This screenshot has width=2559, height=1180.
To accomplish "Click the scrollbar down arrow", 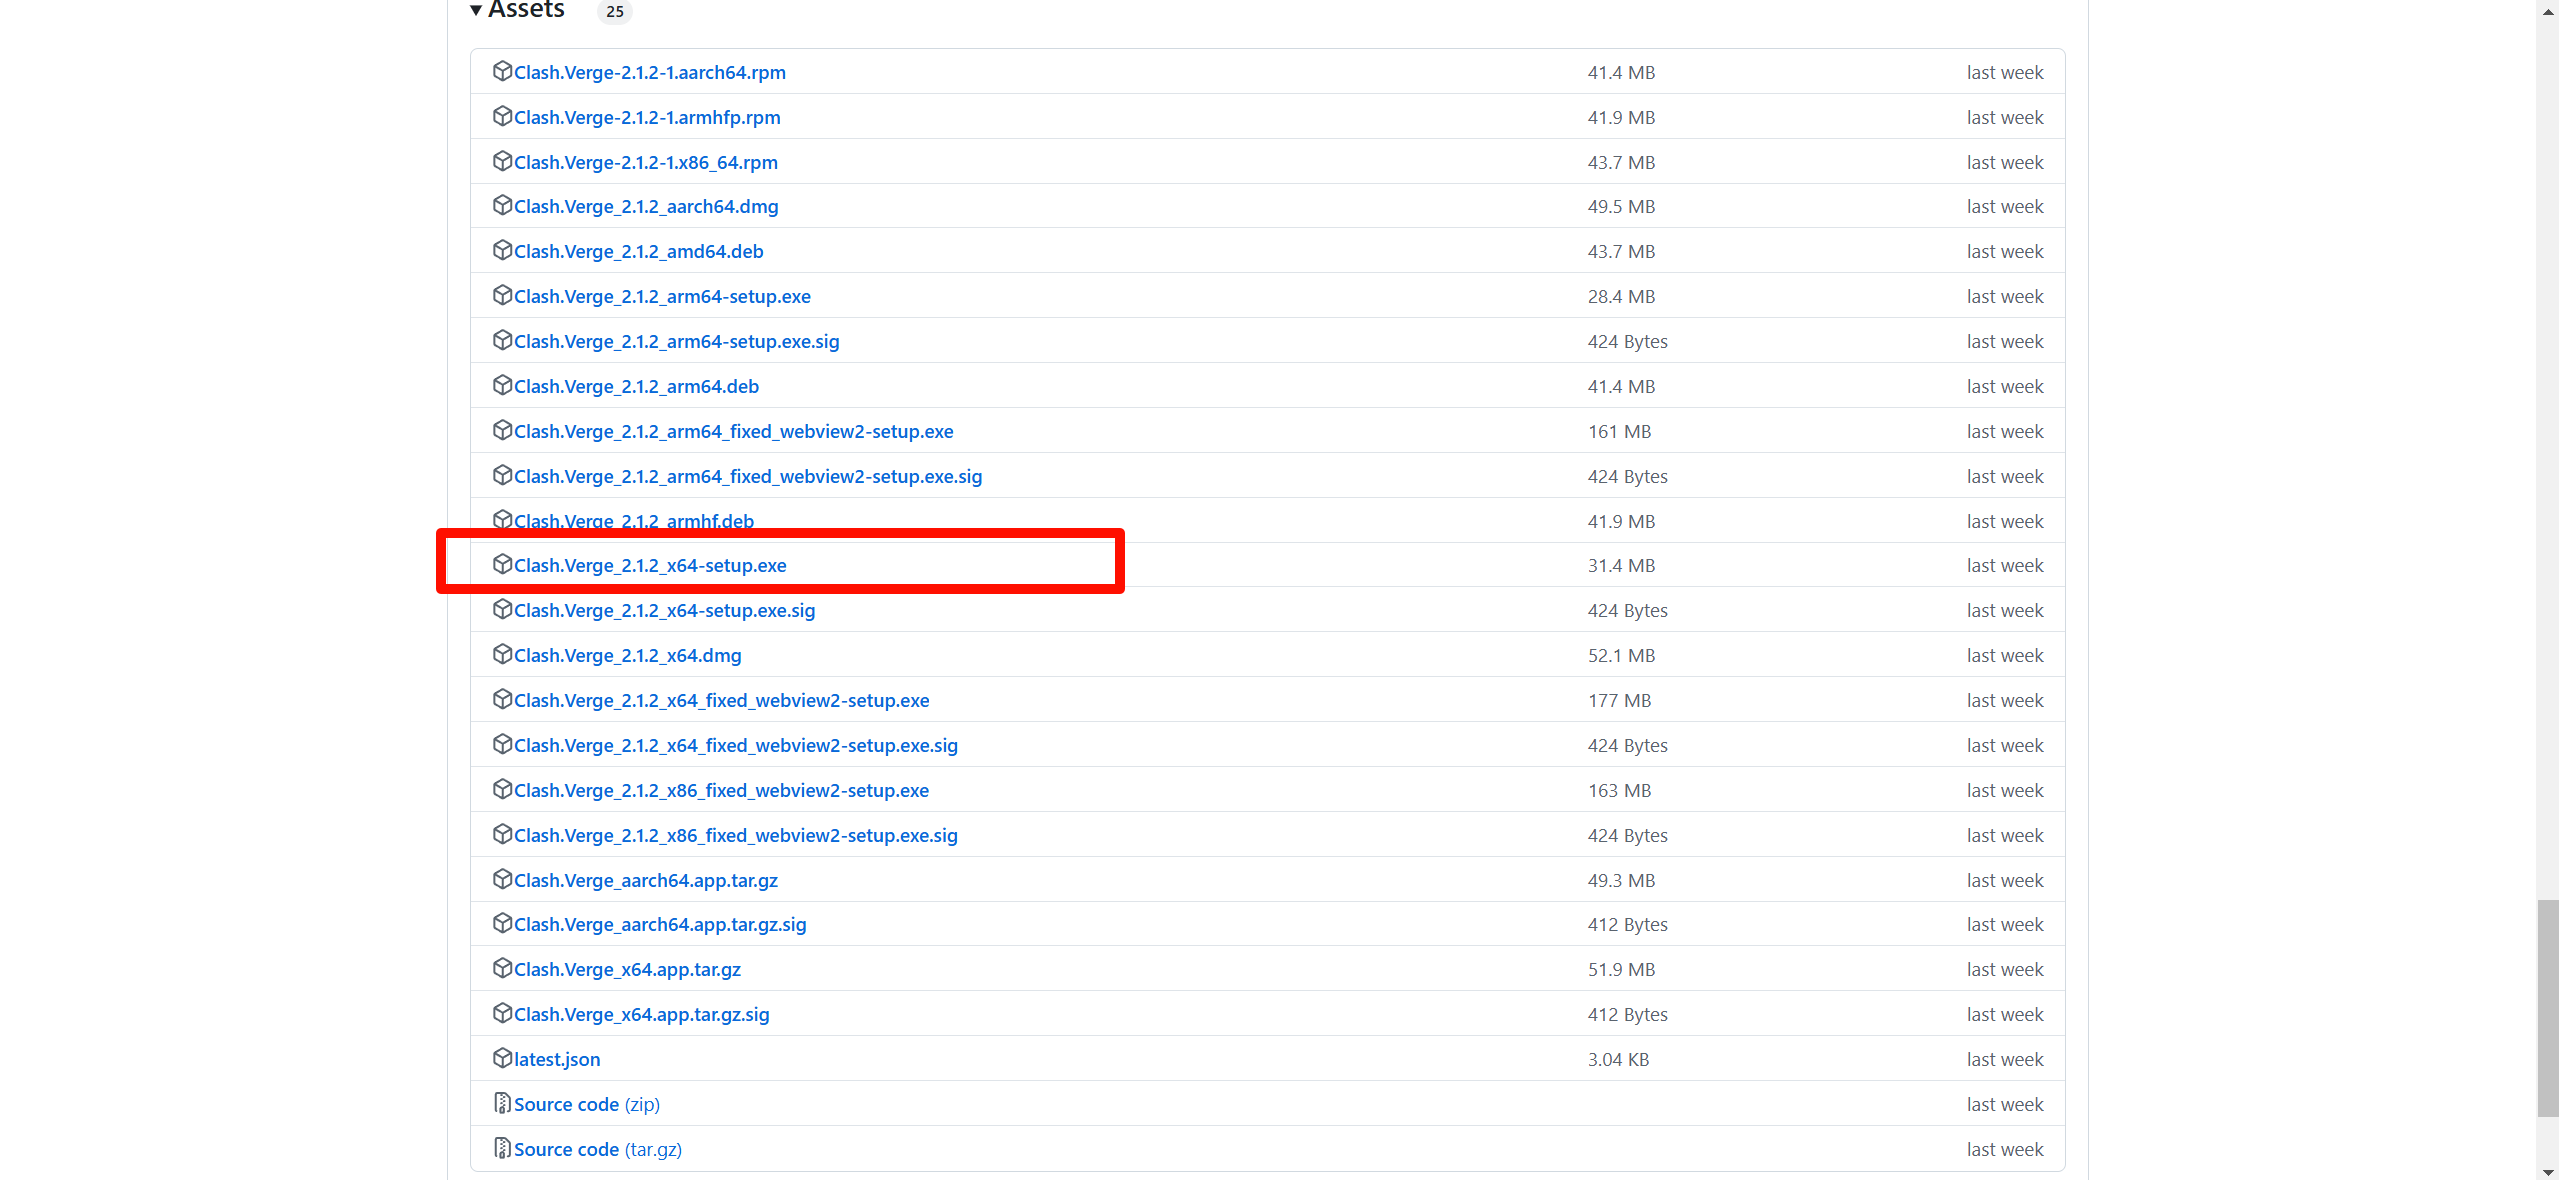I will [2547, 1172].
